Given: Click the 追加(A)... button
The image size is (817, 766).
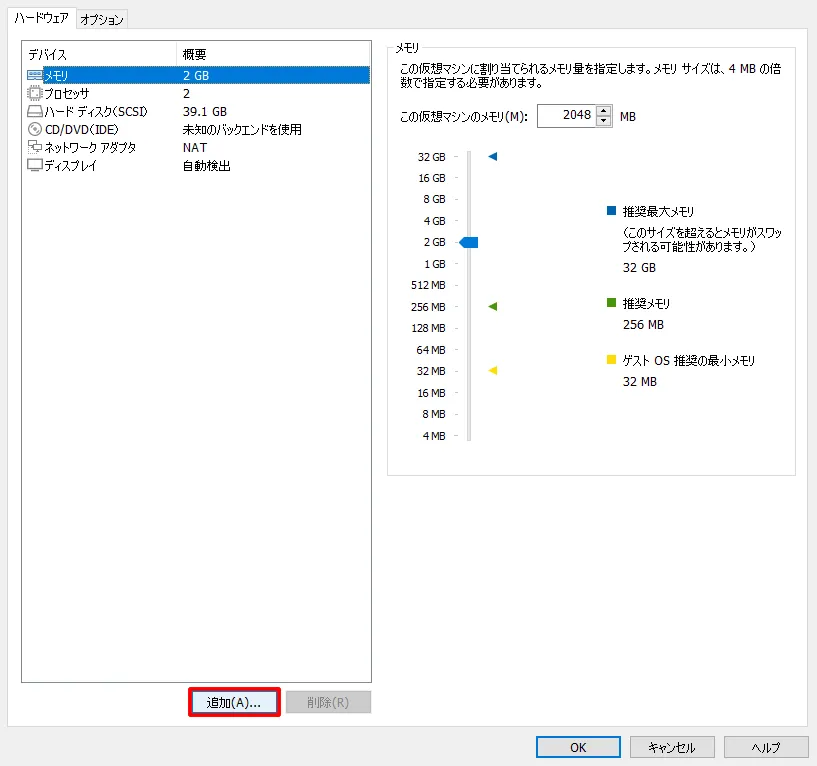Looking at the screenshot, I should (x=234, y=702).
